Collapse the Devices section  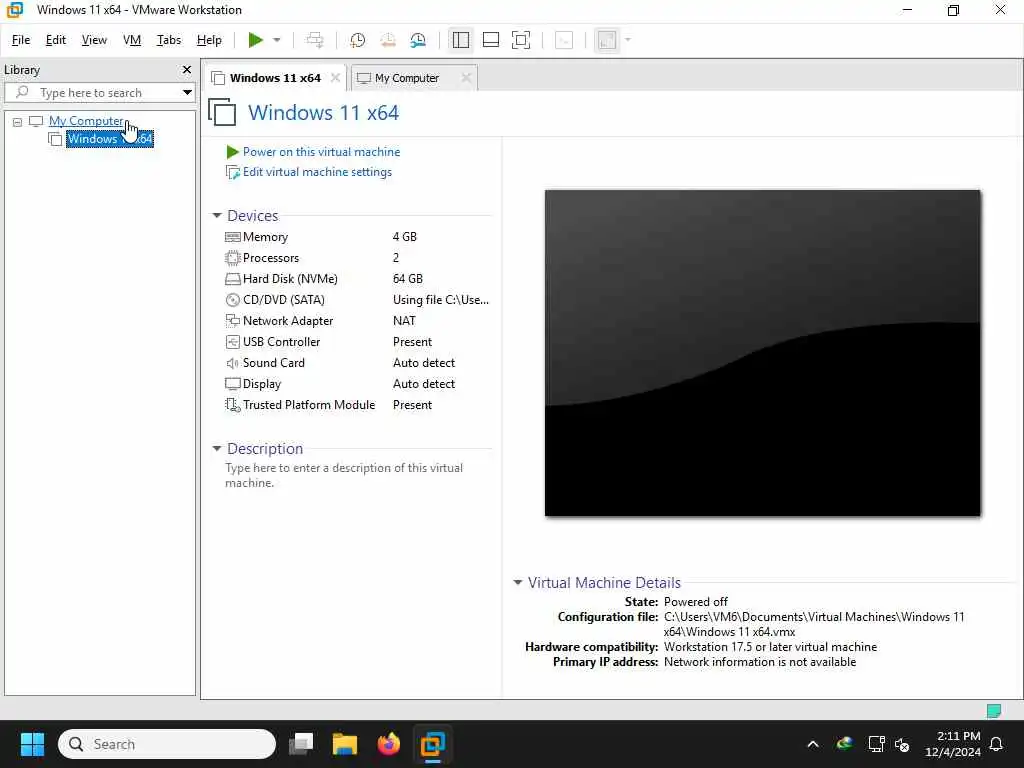[217, 216]
